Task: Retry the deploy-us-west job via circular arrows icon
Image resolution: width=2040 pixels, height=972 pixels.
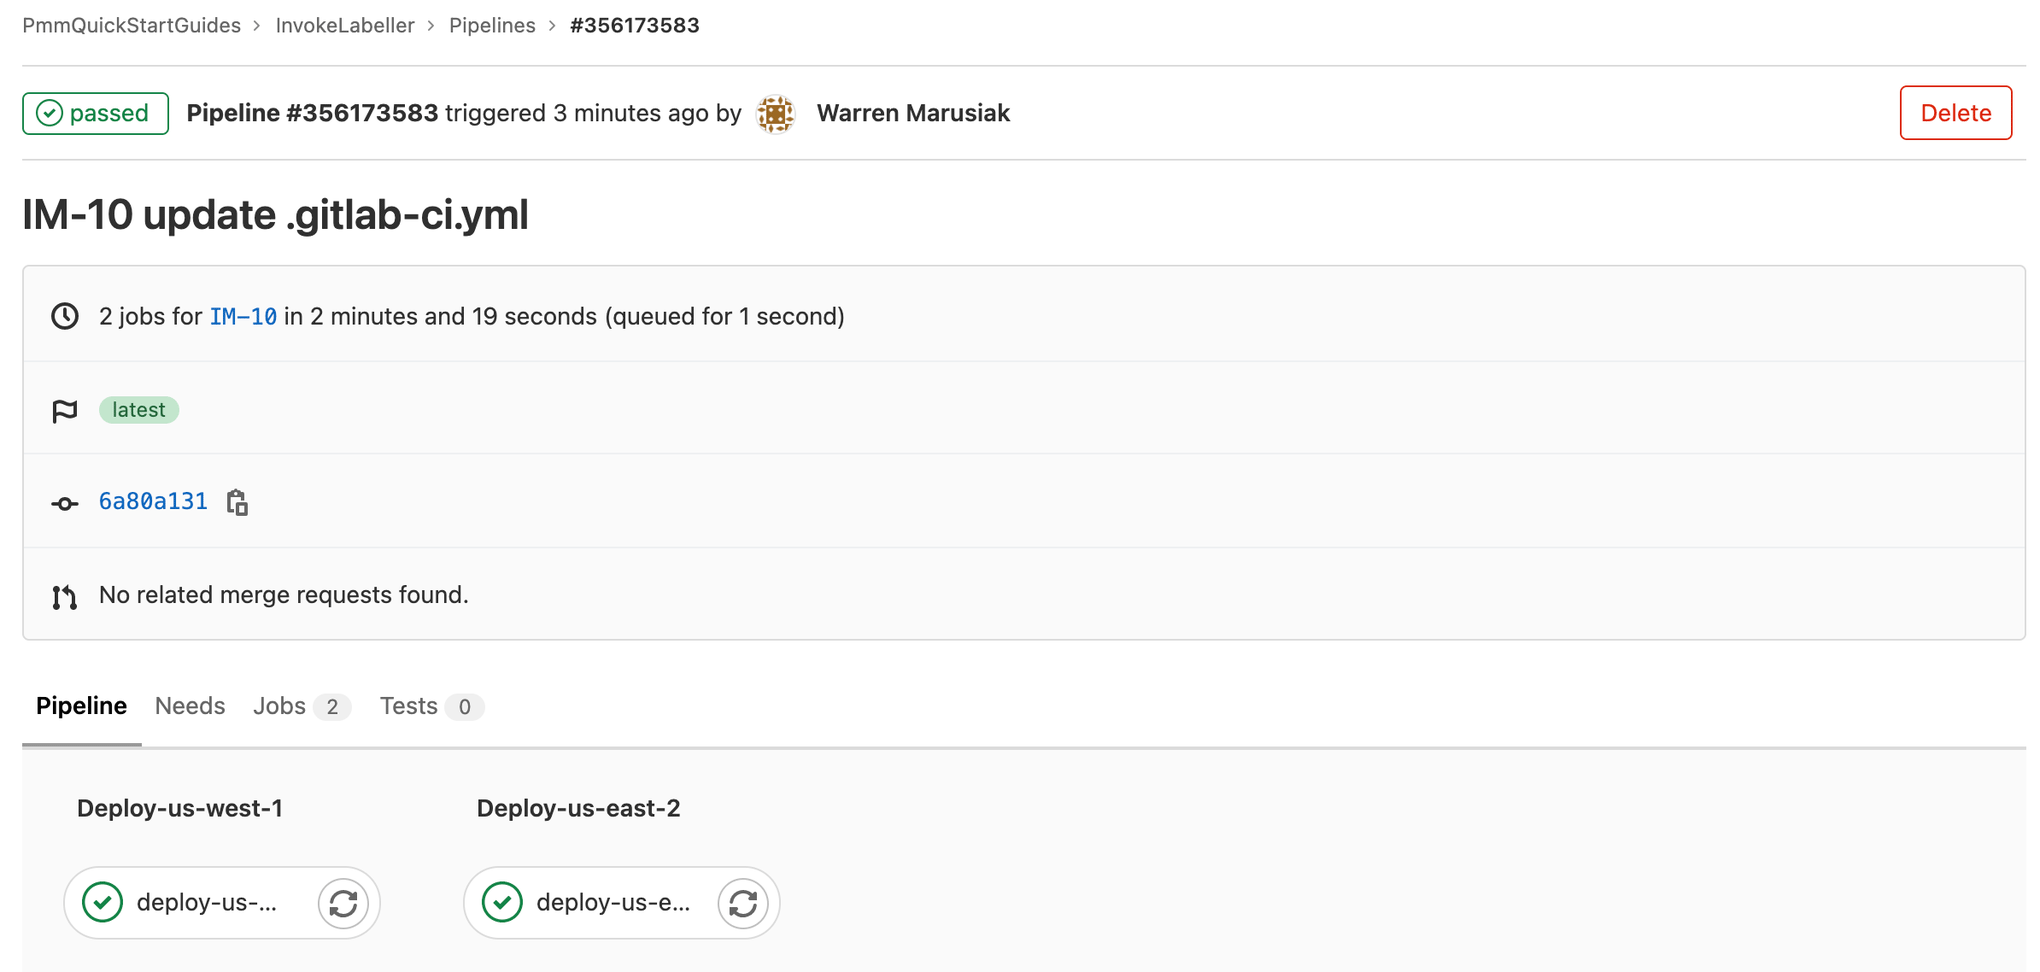Action: [x=343, y=902]
